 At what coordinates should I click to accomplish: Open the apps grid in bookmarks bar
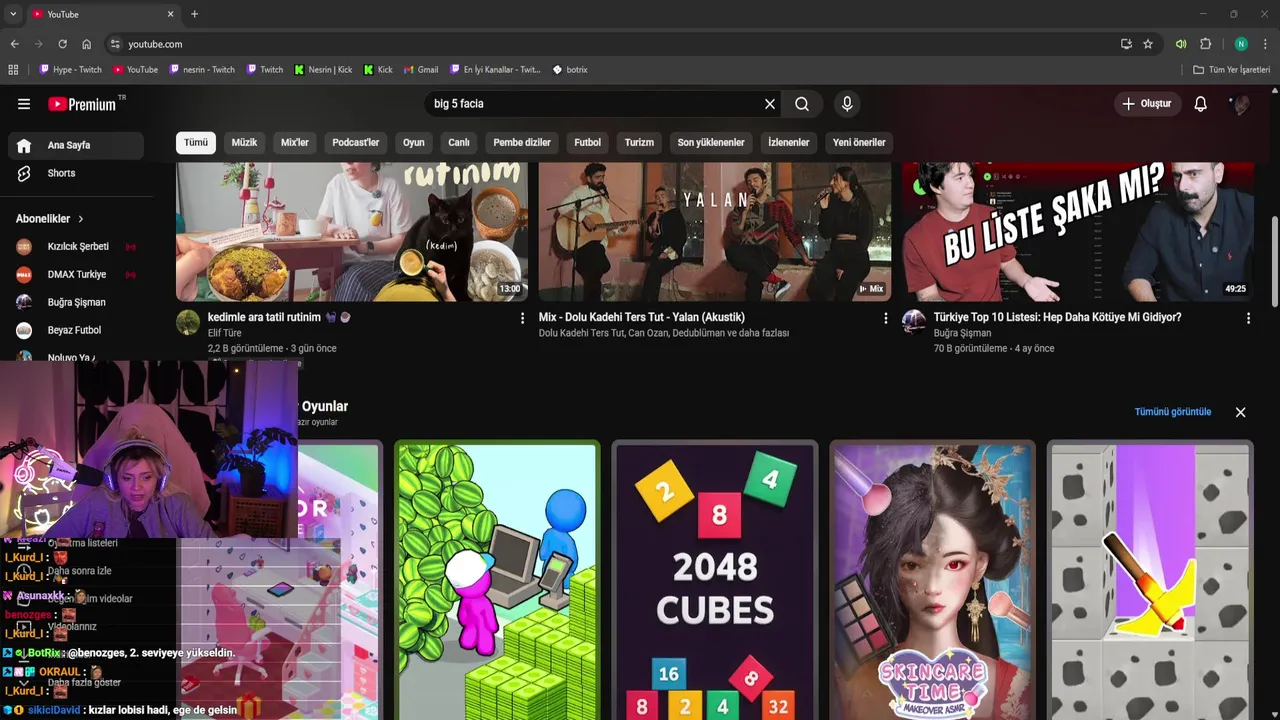13,70
